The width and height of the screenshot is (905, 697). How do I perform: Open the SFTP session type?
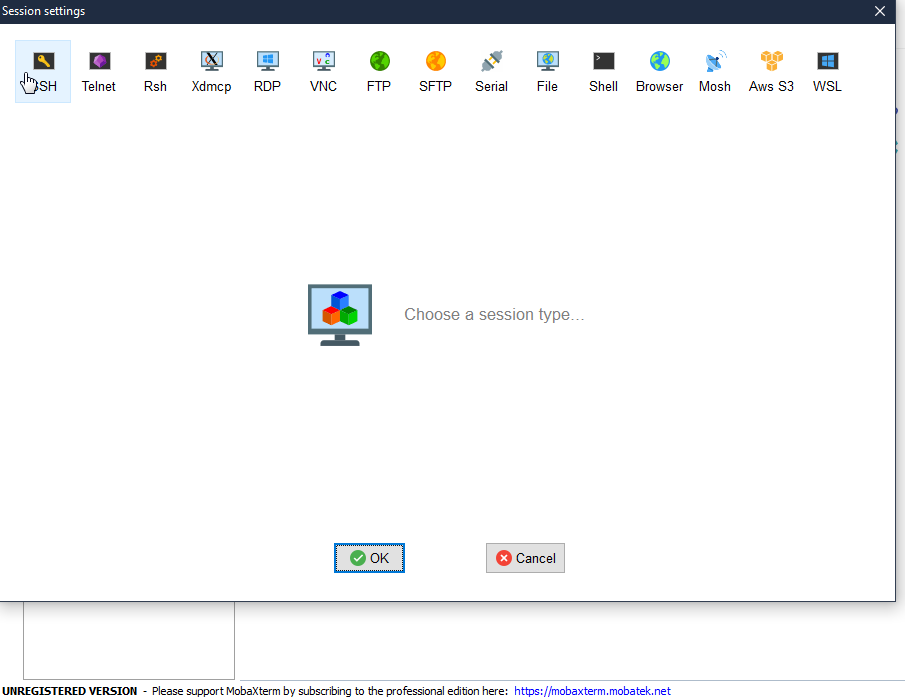coord(435,70)
